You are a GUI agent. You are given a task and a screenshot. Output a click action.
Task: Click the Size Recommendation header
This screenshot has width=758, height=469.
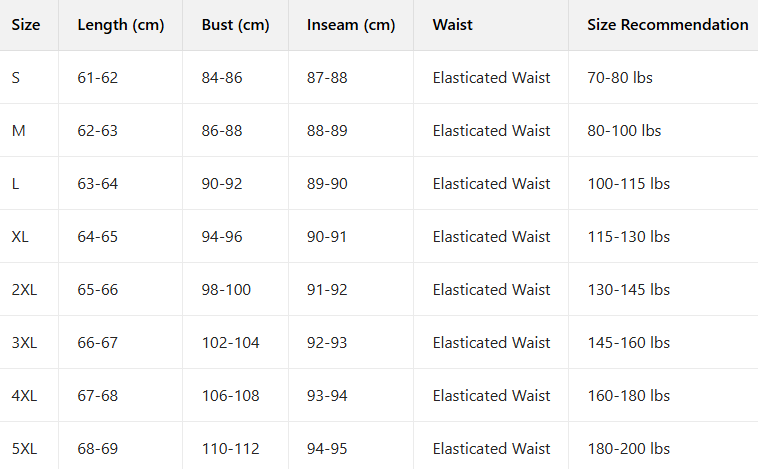click(x=668, y=25)
